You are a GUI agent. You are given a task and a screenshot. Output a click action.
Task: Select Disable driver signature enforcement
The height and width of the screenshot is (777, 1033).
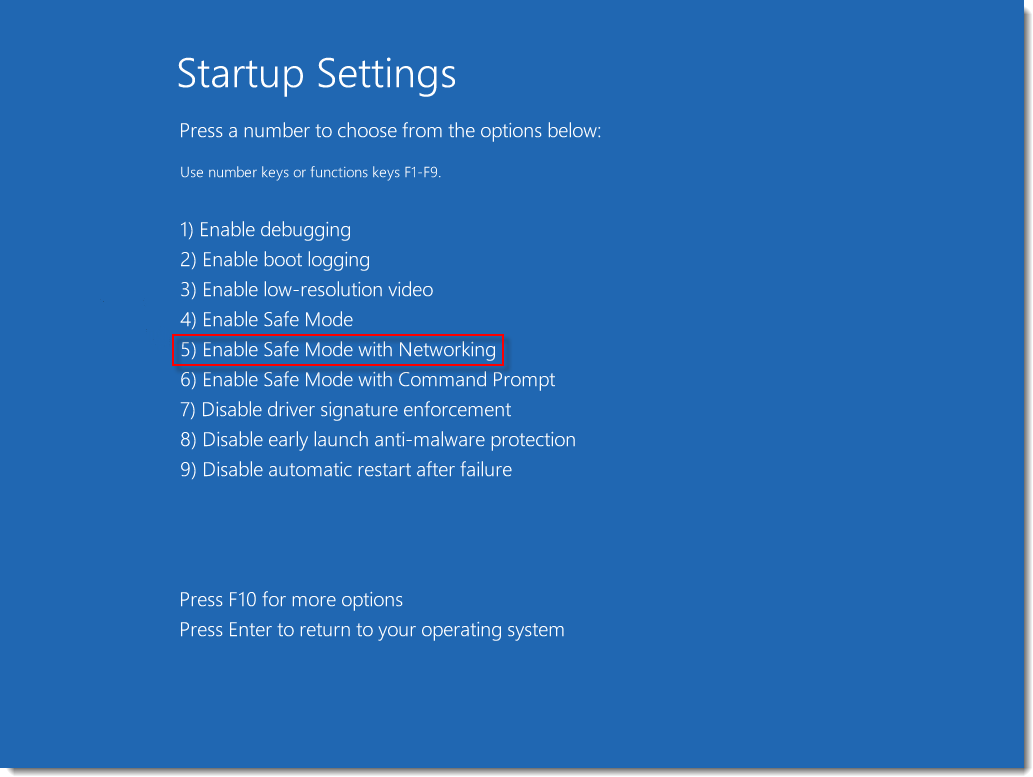344,409
